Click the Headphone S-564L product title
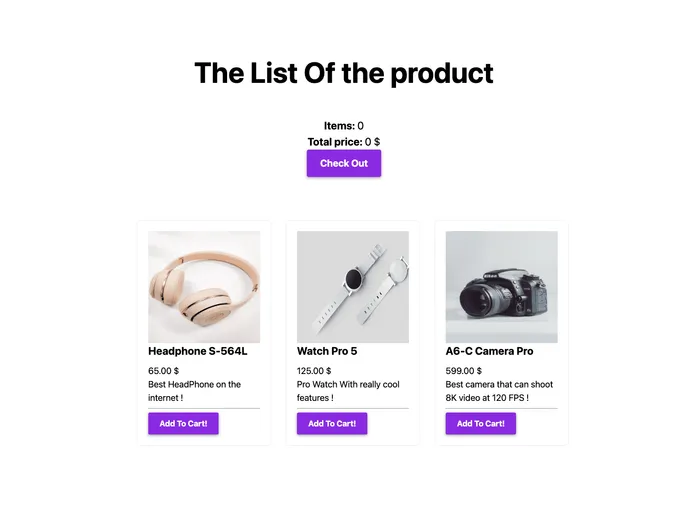Screen dimensions: 688x512 [x=197, y=352]
